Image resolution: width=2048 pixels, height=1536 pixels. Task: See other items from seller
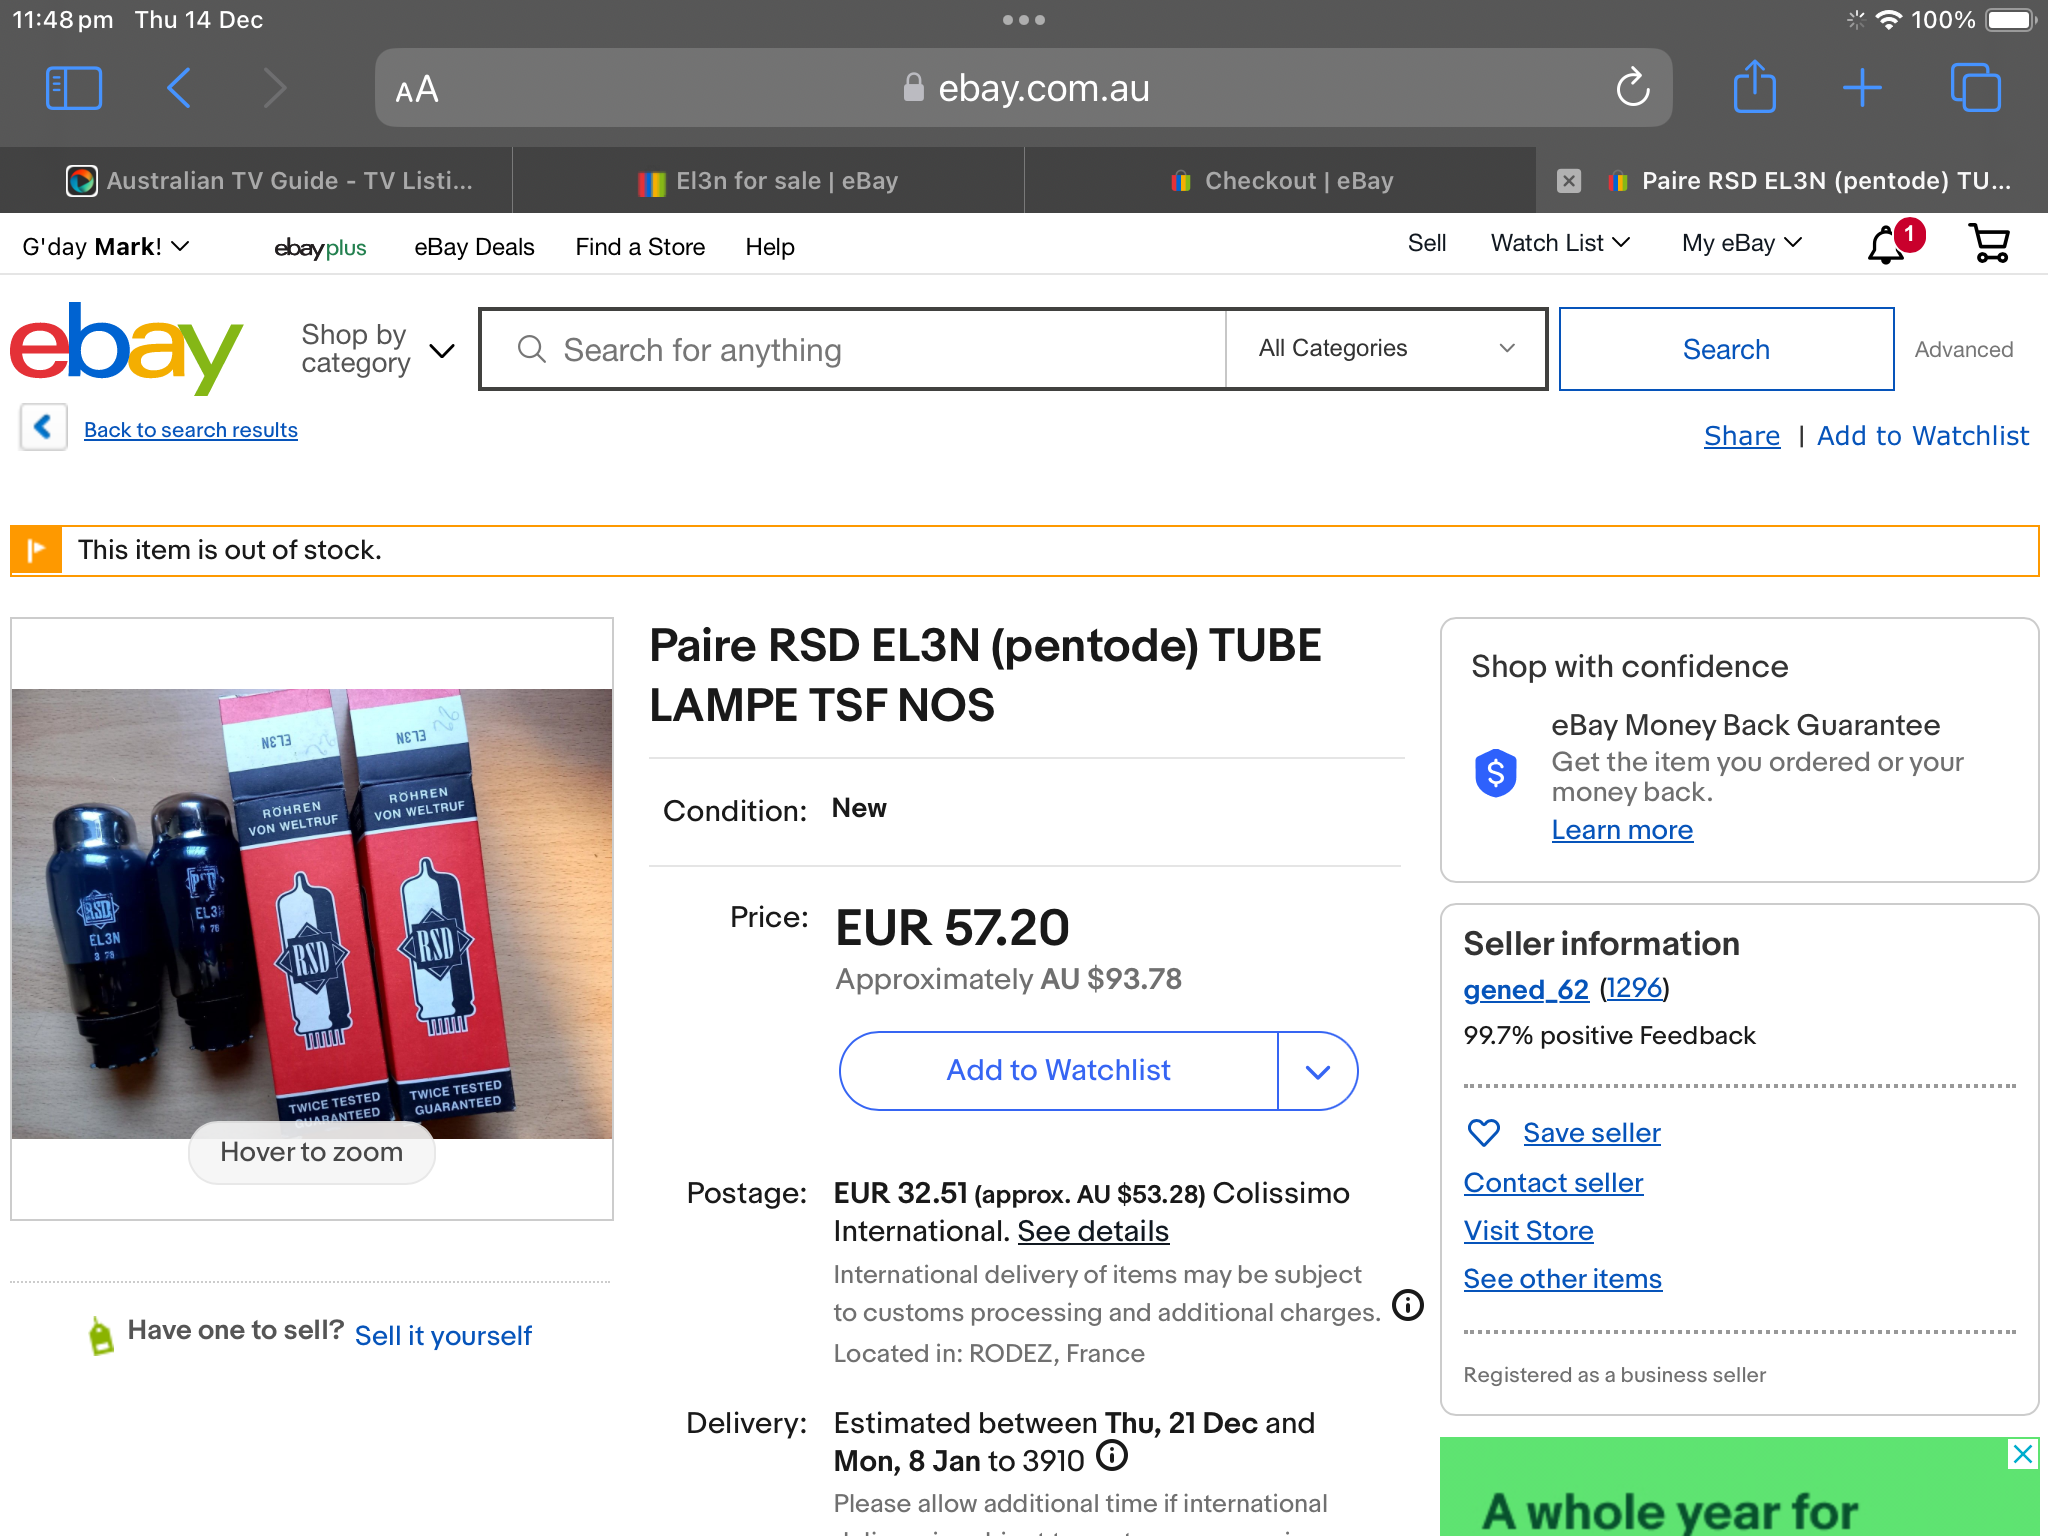pyautogui.click(x=1562, y=1279)
